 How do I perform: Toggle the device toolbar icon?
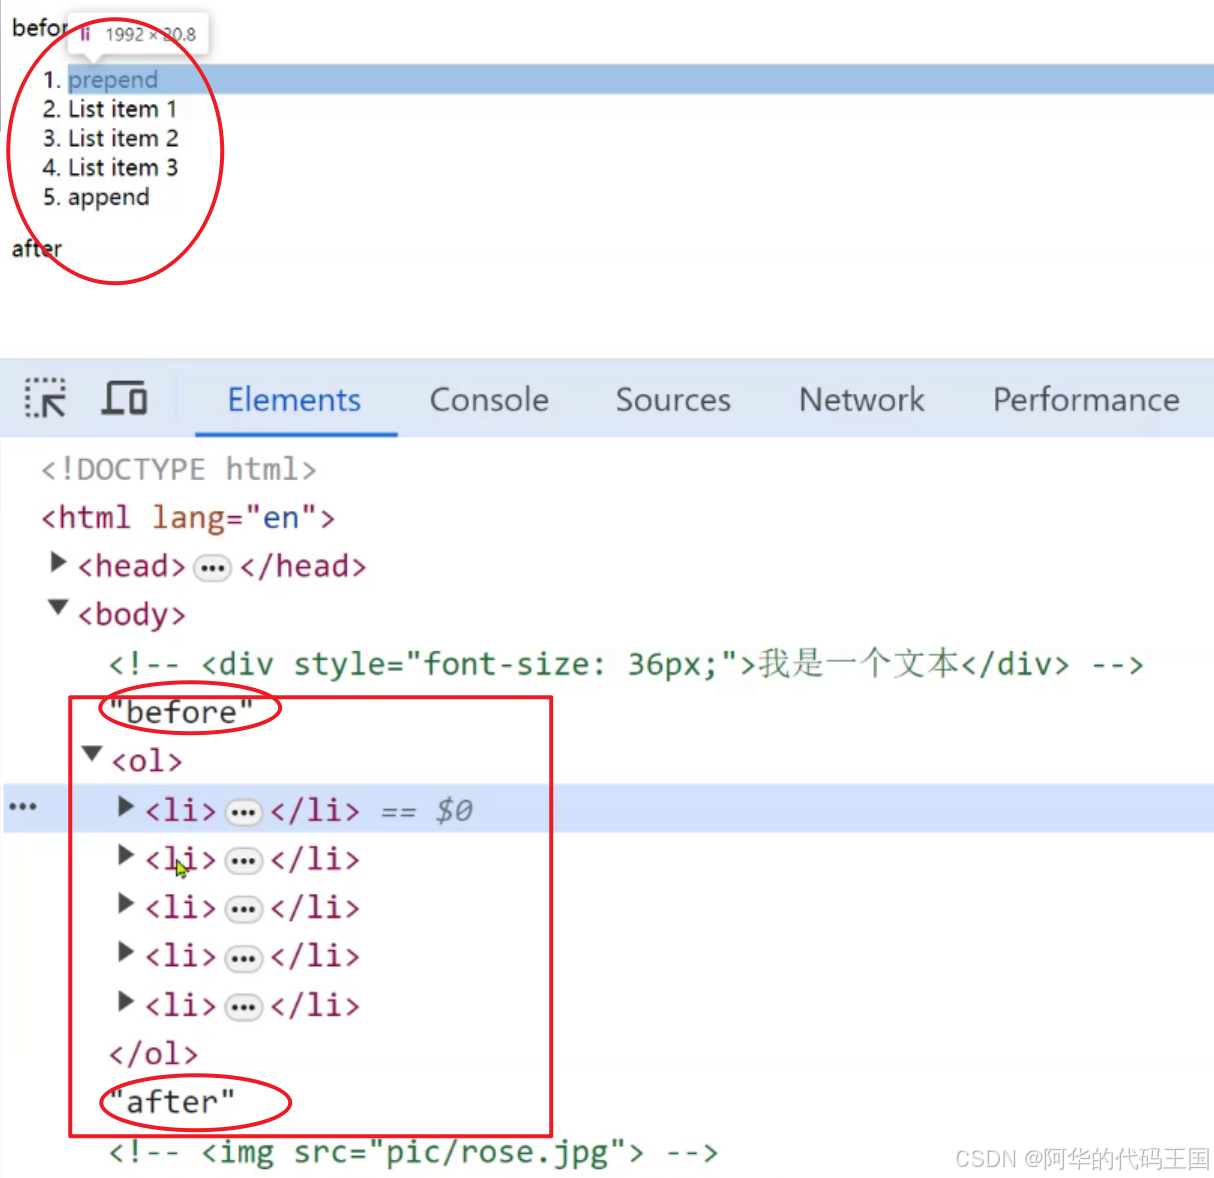point(125,398)
